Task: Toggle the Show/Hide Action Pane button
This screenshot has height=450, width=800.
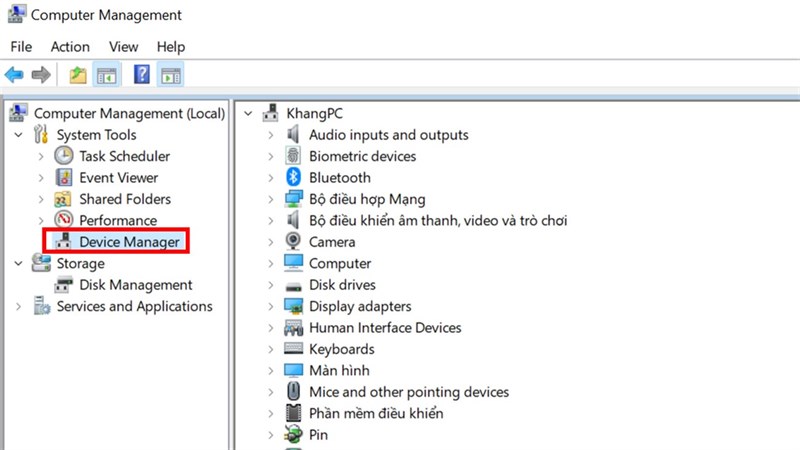Action: [x=170, y=75]
